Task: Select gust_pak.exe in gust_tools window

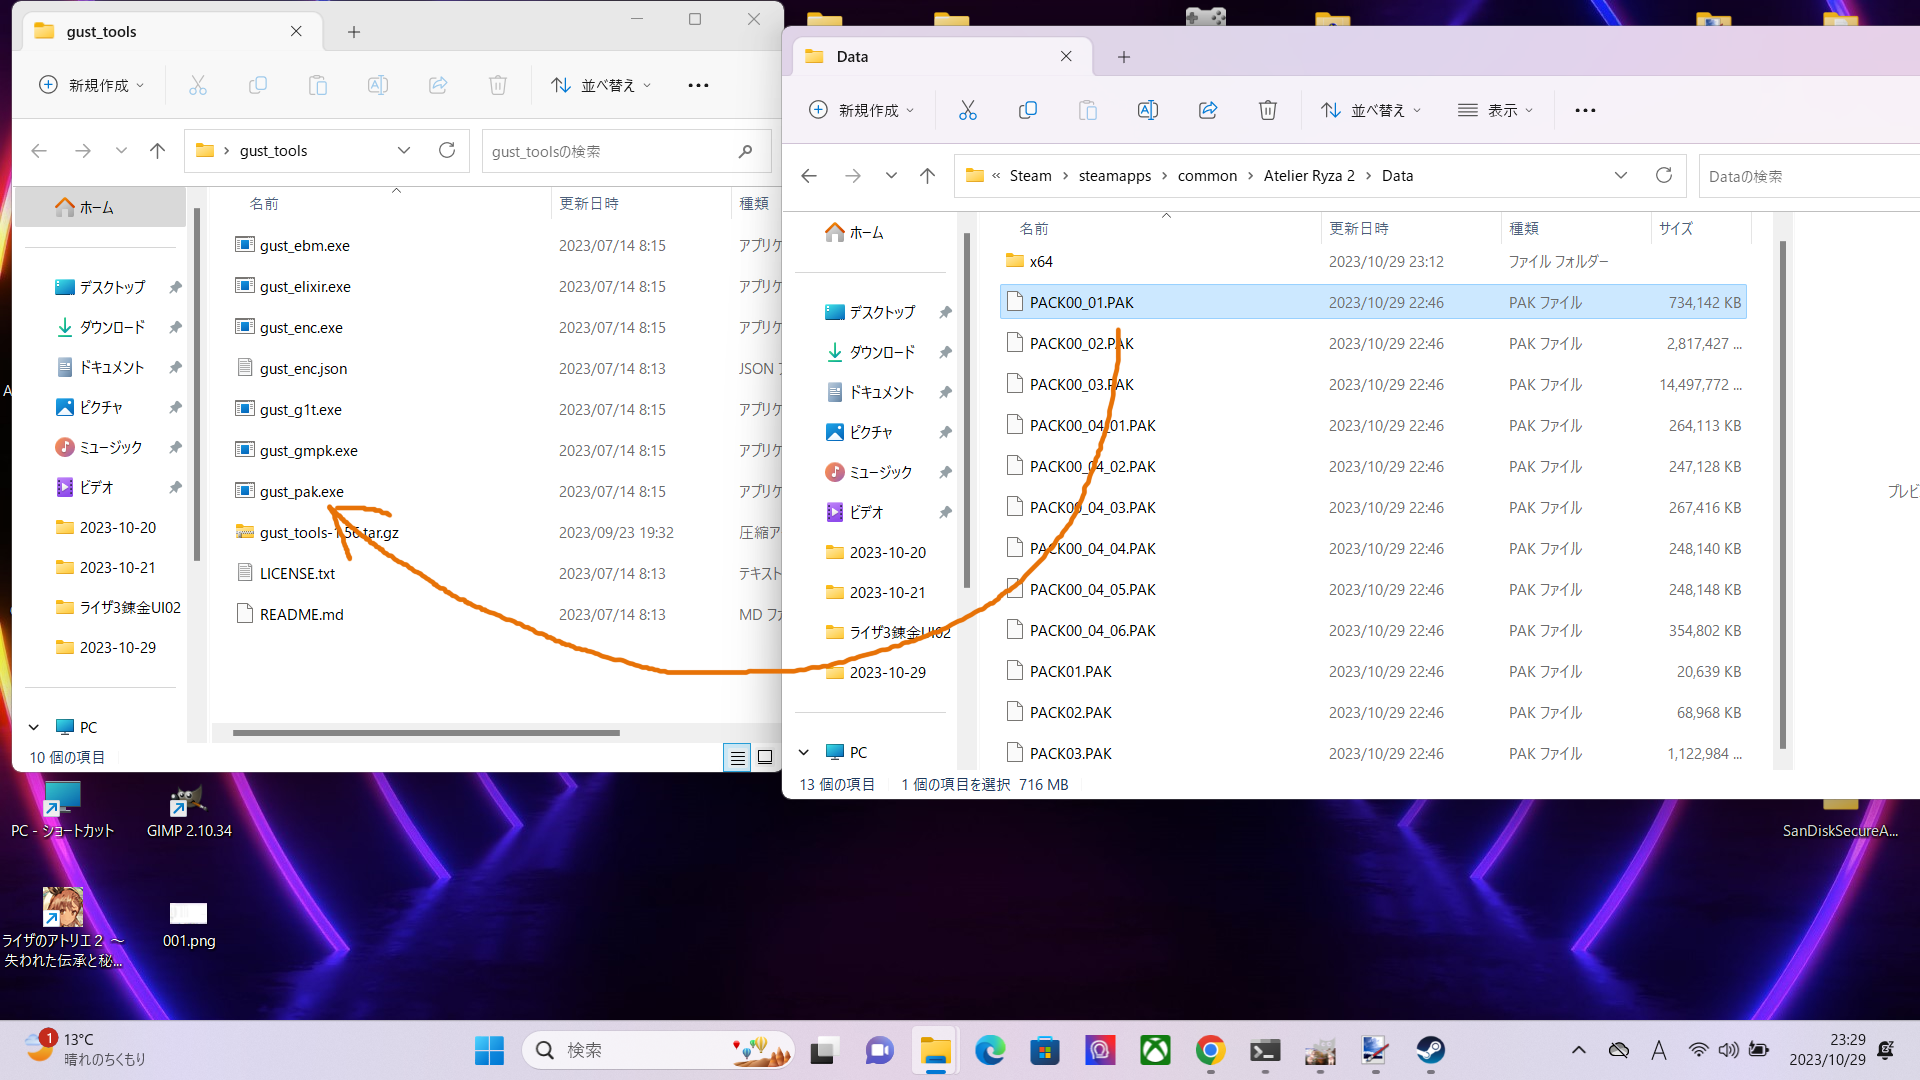Action: click(301, 491)
